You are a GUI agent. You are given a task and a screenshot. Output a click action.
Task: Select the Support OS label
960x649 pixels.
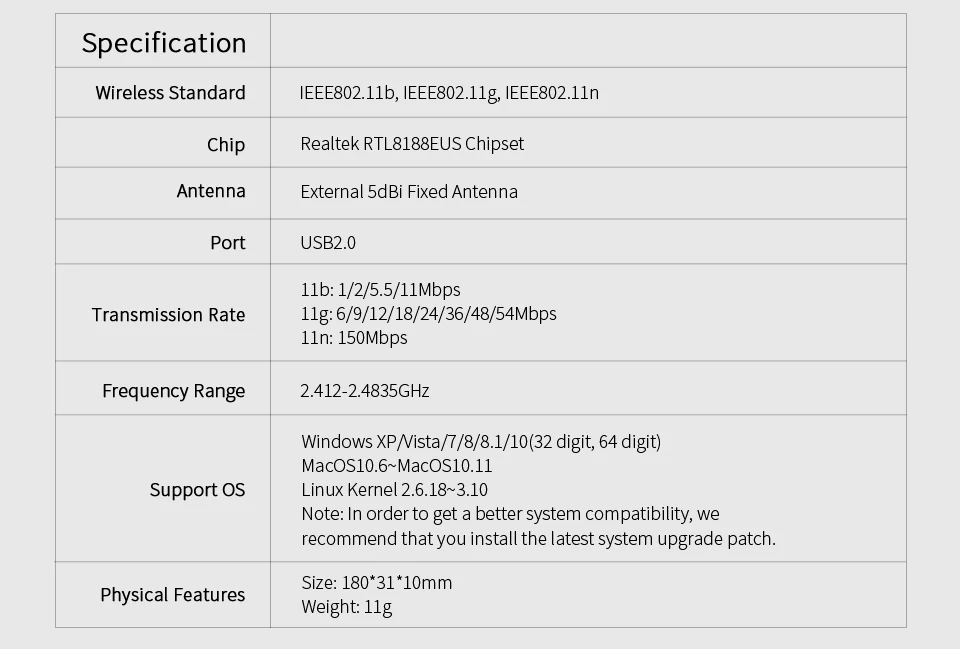click(197, 490)
